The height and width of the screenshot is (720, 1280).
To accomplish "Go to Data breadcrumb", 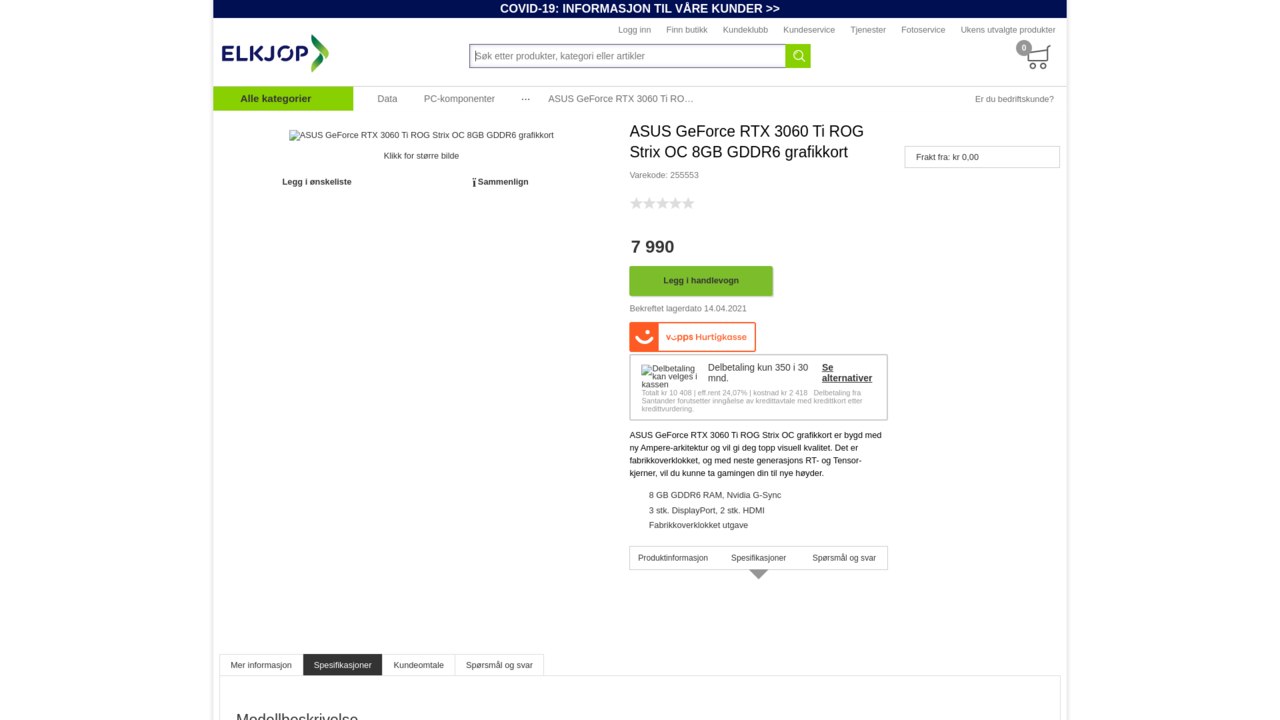I will (x=387, y=99).
